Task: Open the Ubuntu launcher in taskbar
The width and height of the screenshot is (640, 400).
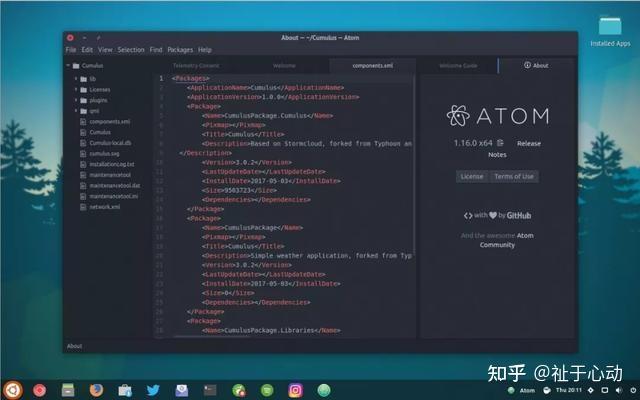Action: [13, 390]
